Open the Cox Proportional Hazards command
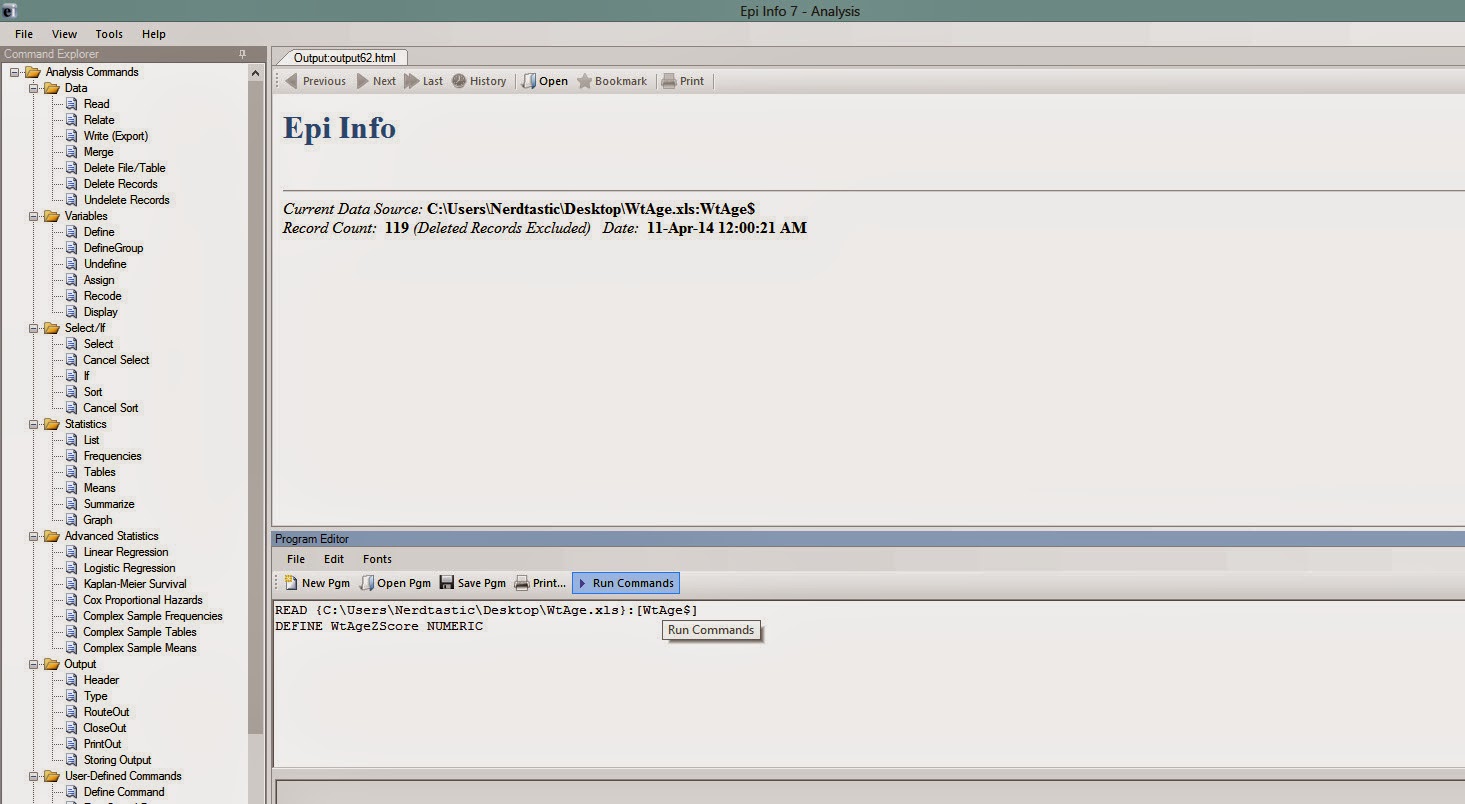The width and height of the screenshot is (1465, 804). point(143,600)
